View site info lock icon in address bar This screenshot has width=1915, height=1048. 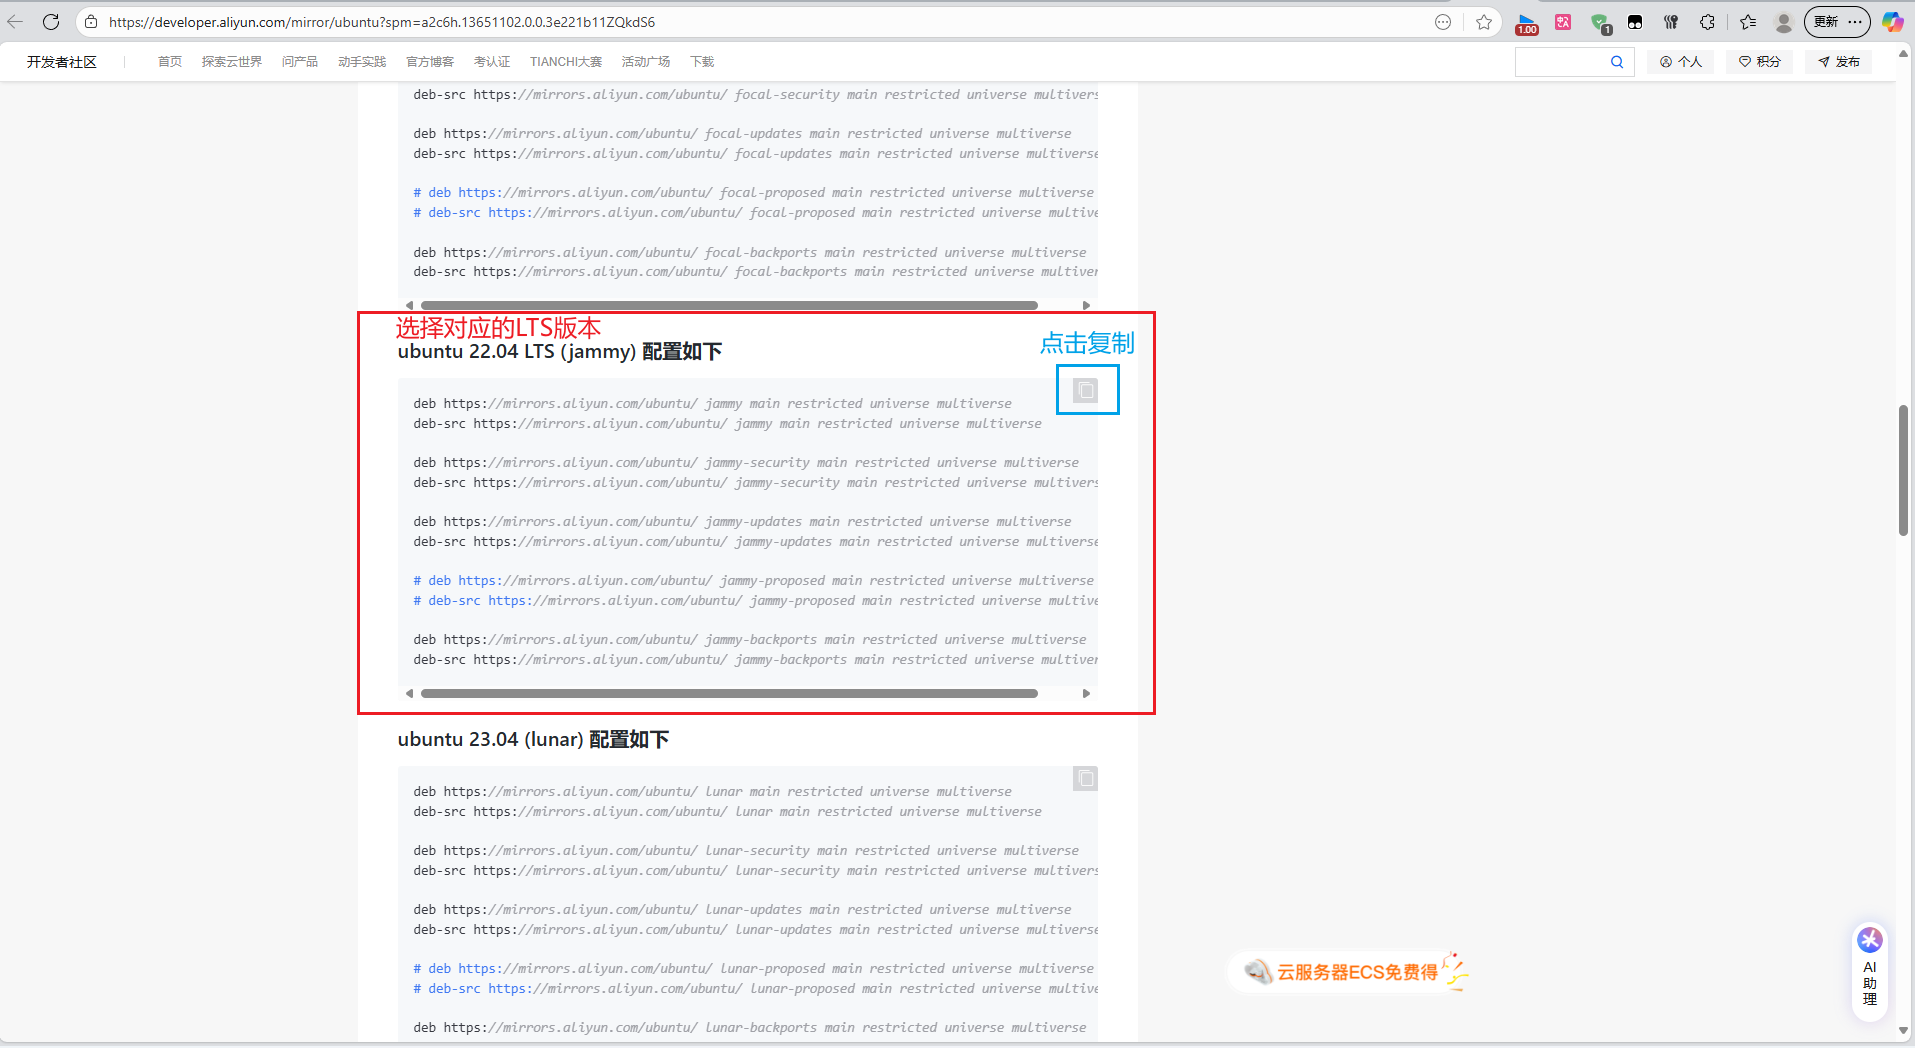coord(91,22)
